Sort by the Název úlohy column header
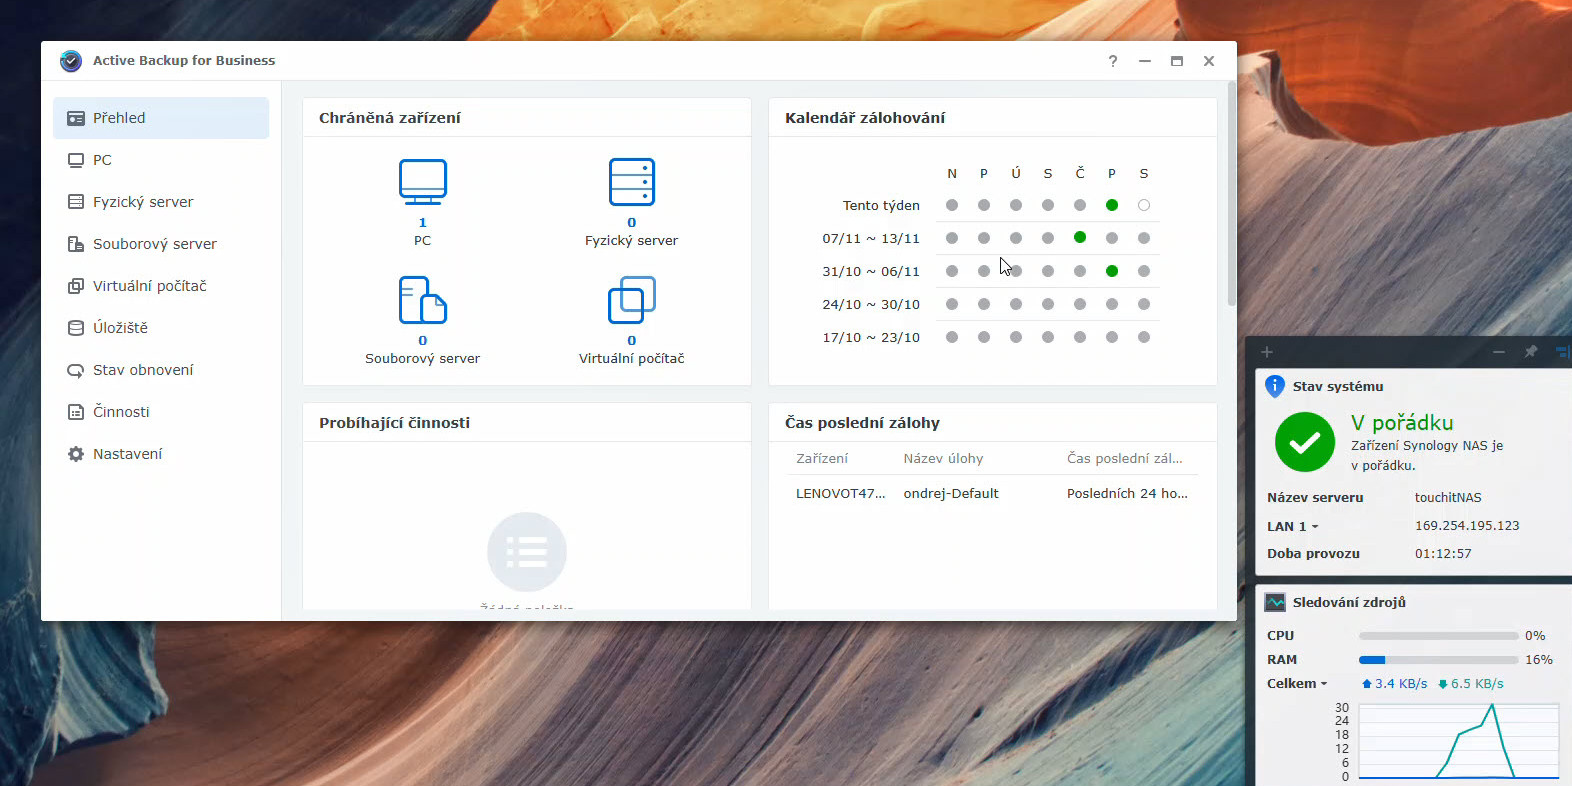This screenshot has height=786, width=1572. point(943,458)
